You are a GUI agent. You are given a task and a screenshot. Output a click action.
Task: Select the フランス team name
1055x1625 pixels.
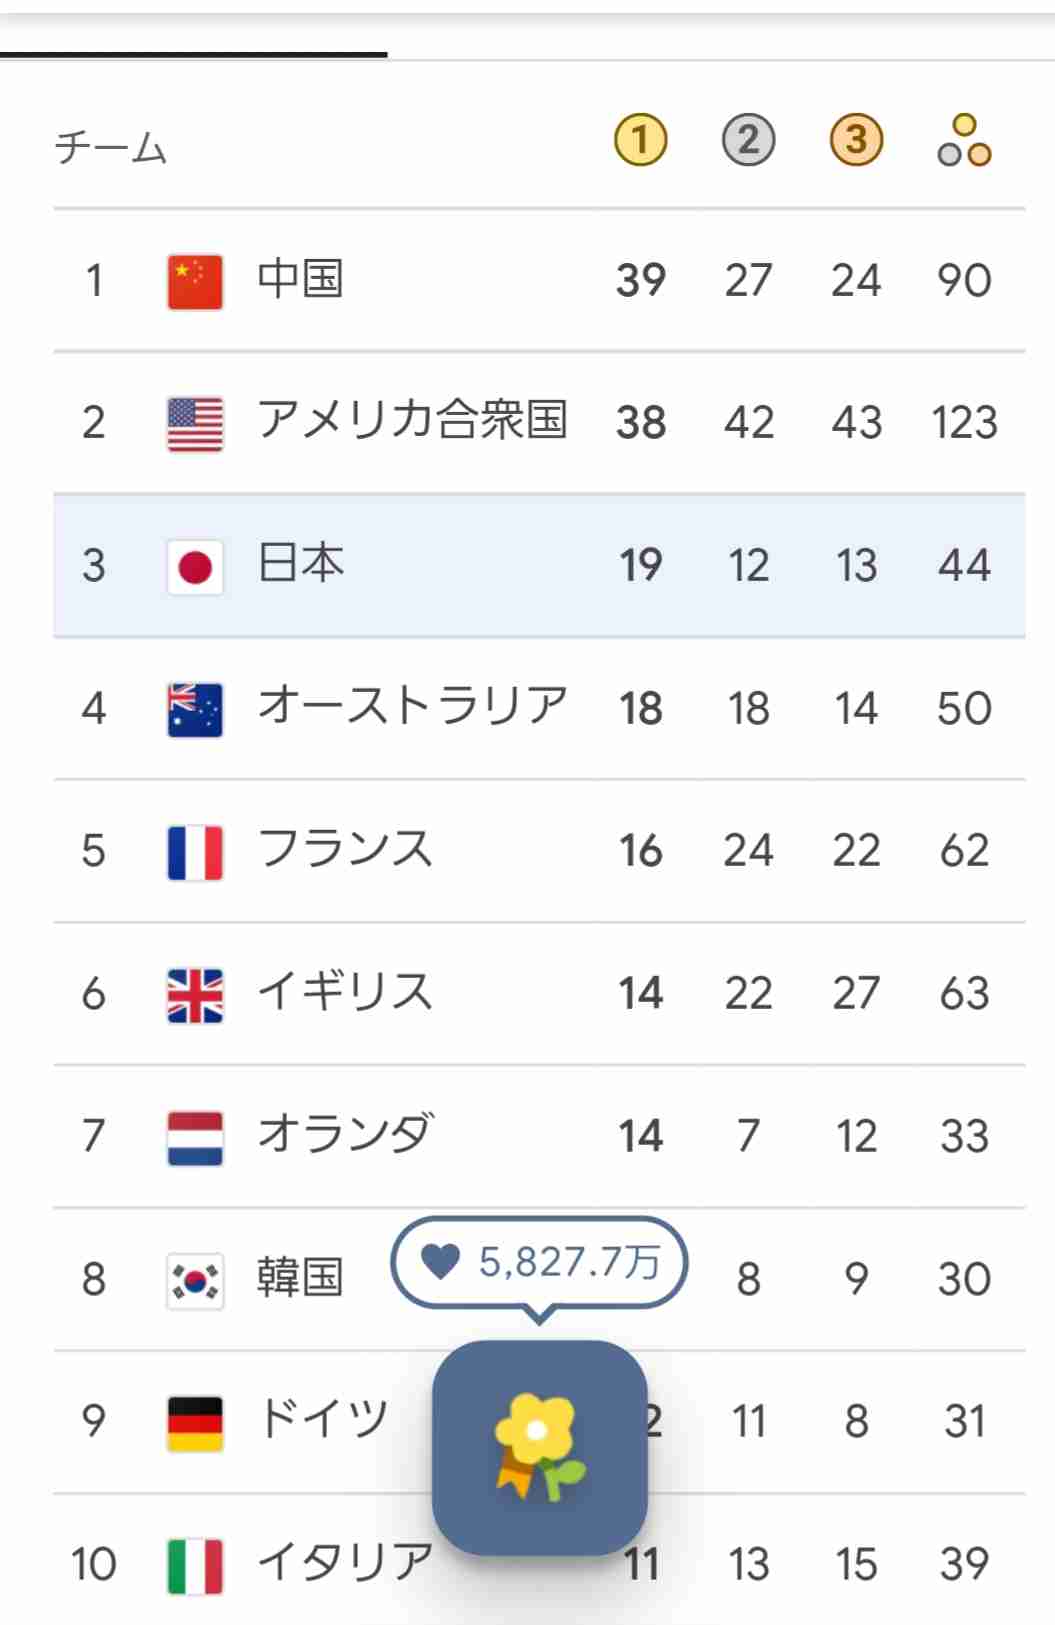click(x=346, y=849)
